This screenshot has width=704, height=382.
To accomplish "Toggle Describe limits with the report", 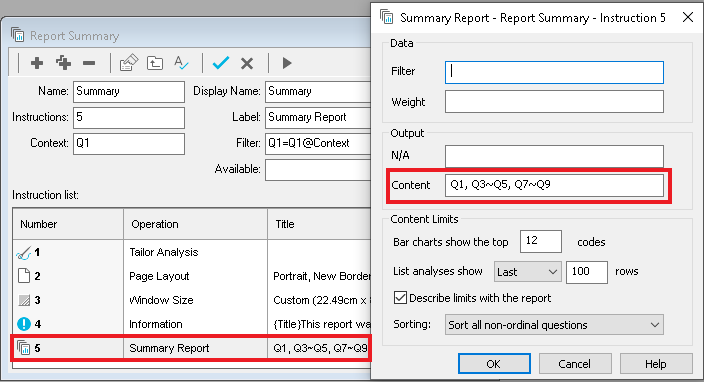I will [400, 298].
